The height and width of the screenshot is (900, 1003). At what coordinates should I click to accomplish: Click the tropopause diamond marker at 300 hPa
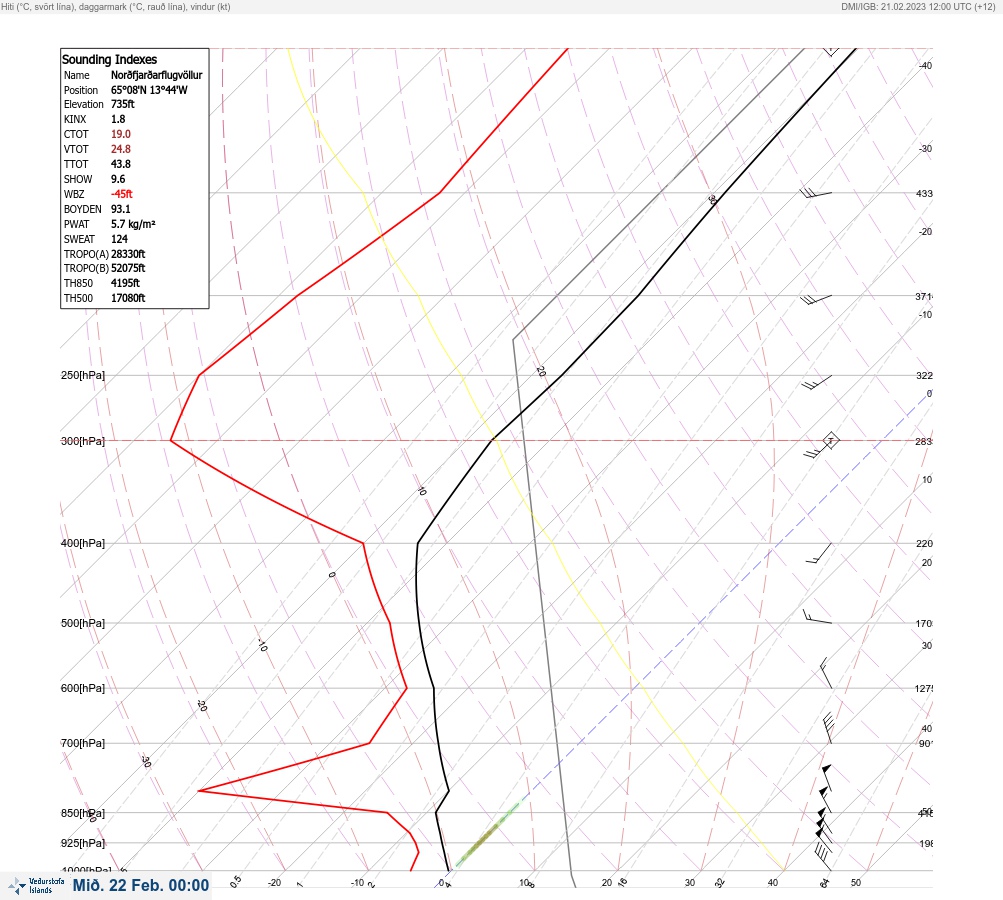[830, 440]
